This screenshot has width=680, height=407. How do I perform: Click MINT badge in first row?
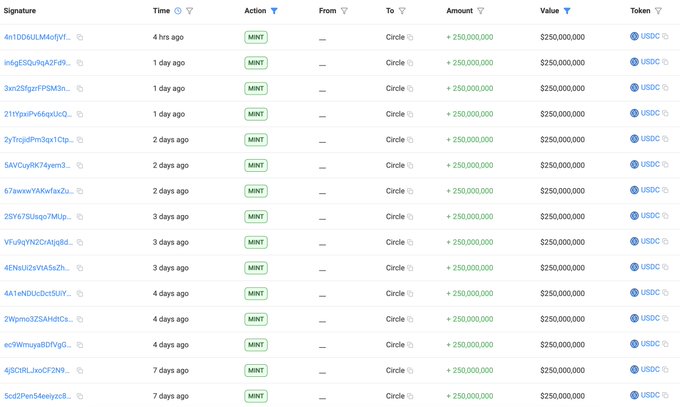pos(256,37)
